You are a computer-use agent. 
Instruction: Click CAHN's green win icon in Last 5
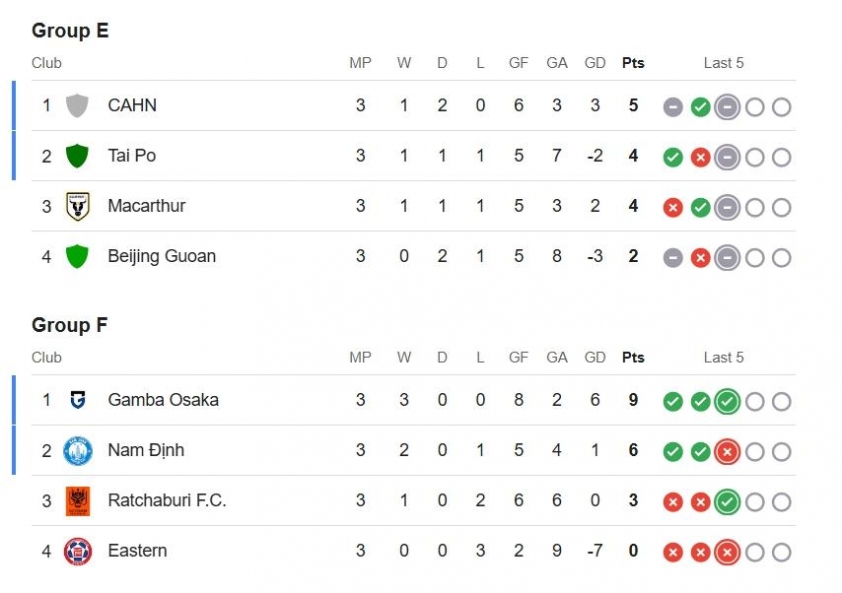[x=700, y=107]
